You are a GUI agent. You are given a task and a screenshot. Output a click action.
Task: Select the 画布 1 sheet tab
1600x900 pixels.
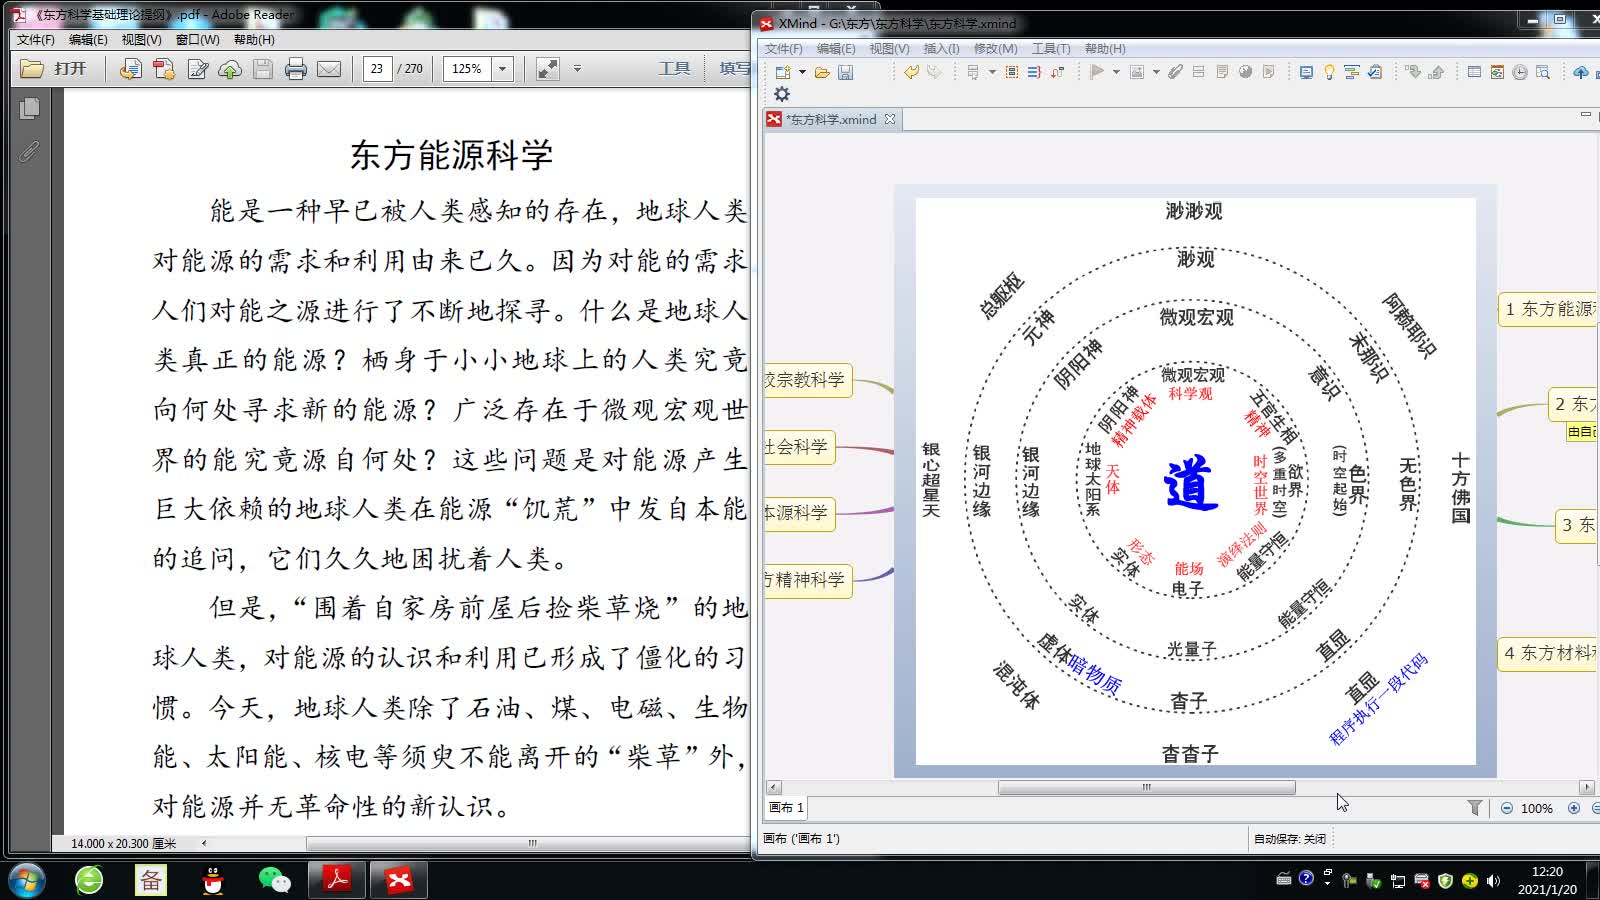point(786,808)
